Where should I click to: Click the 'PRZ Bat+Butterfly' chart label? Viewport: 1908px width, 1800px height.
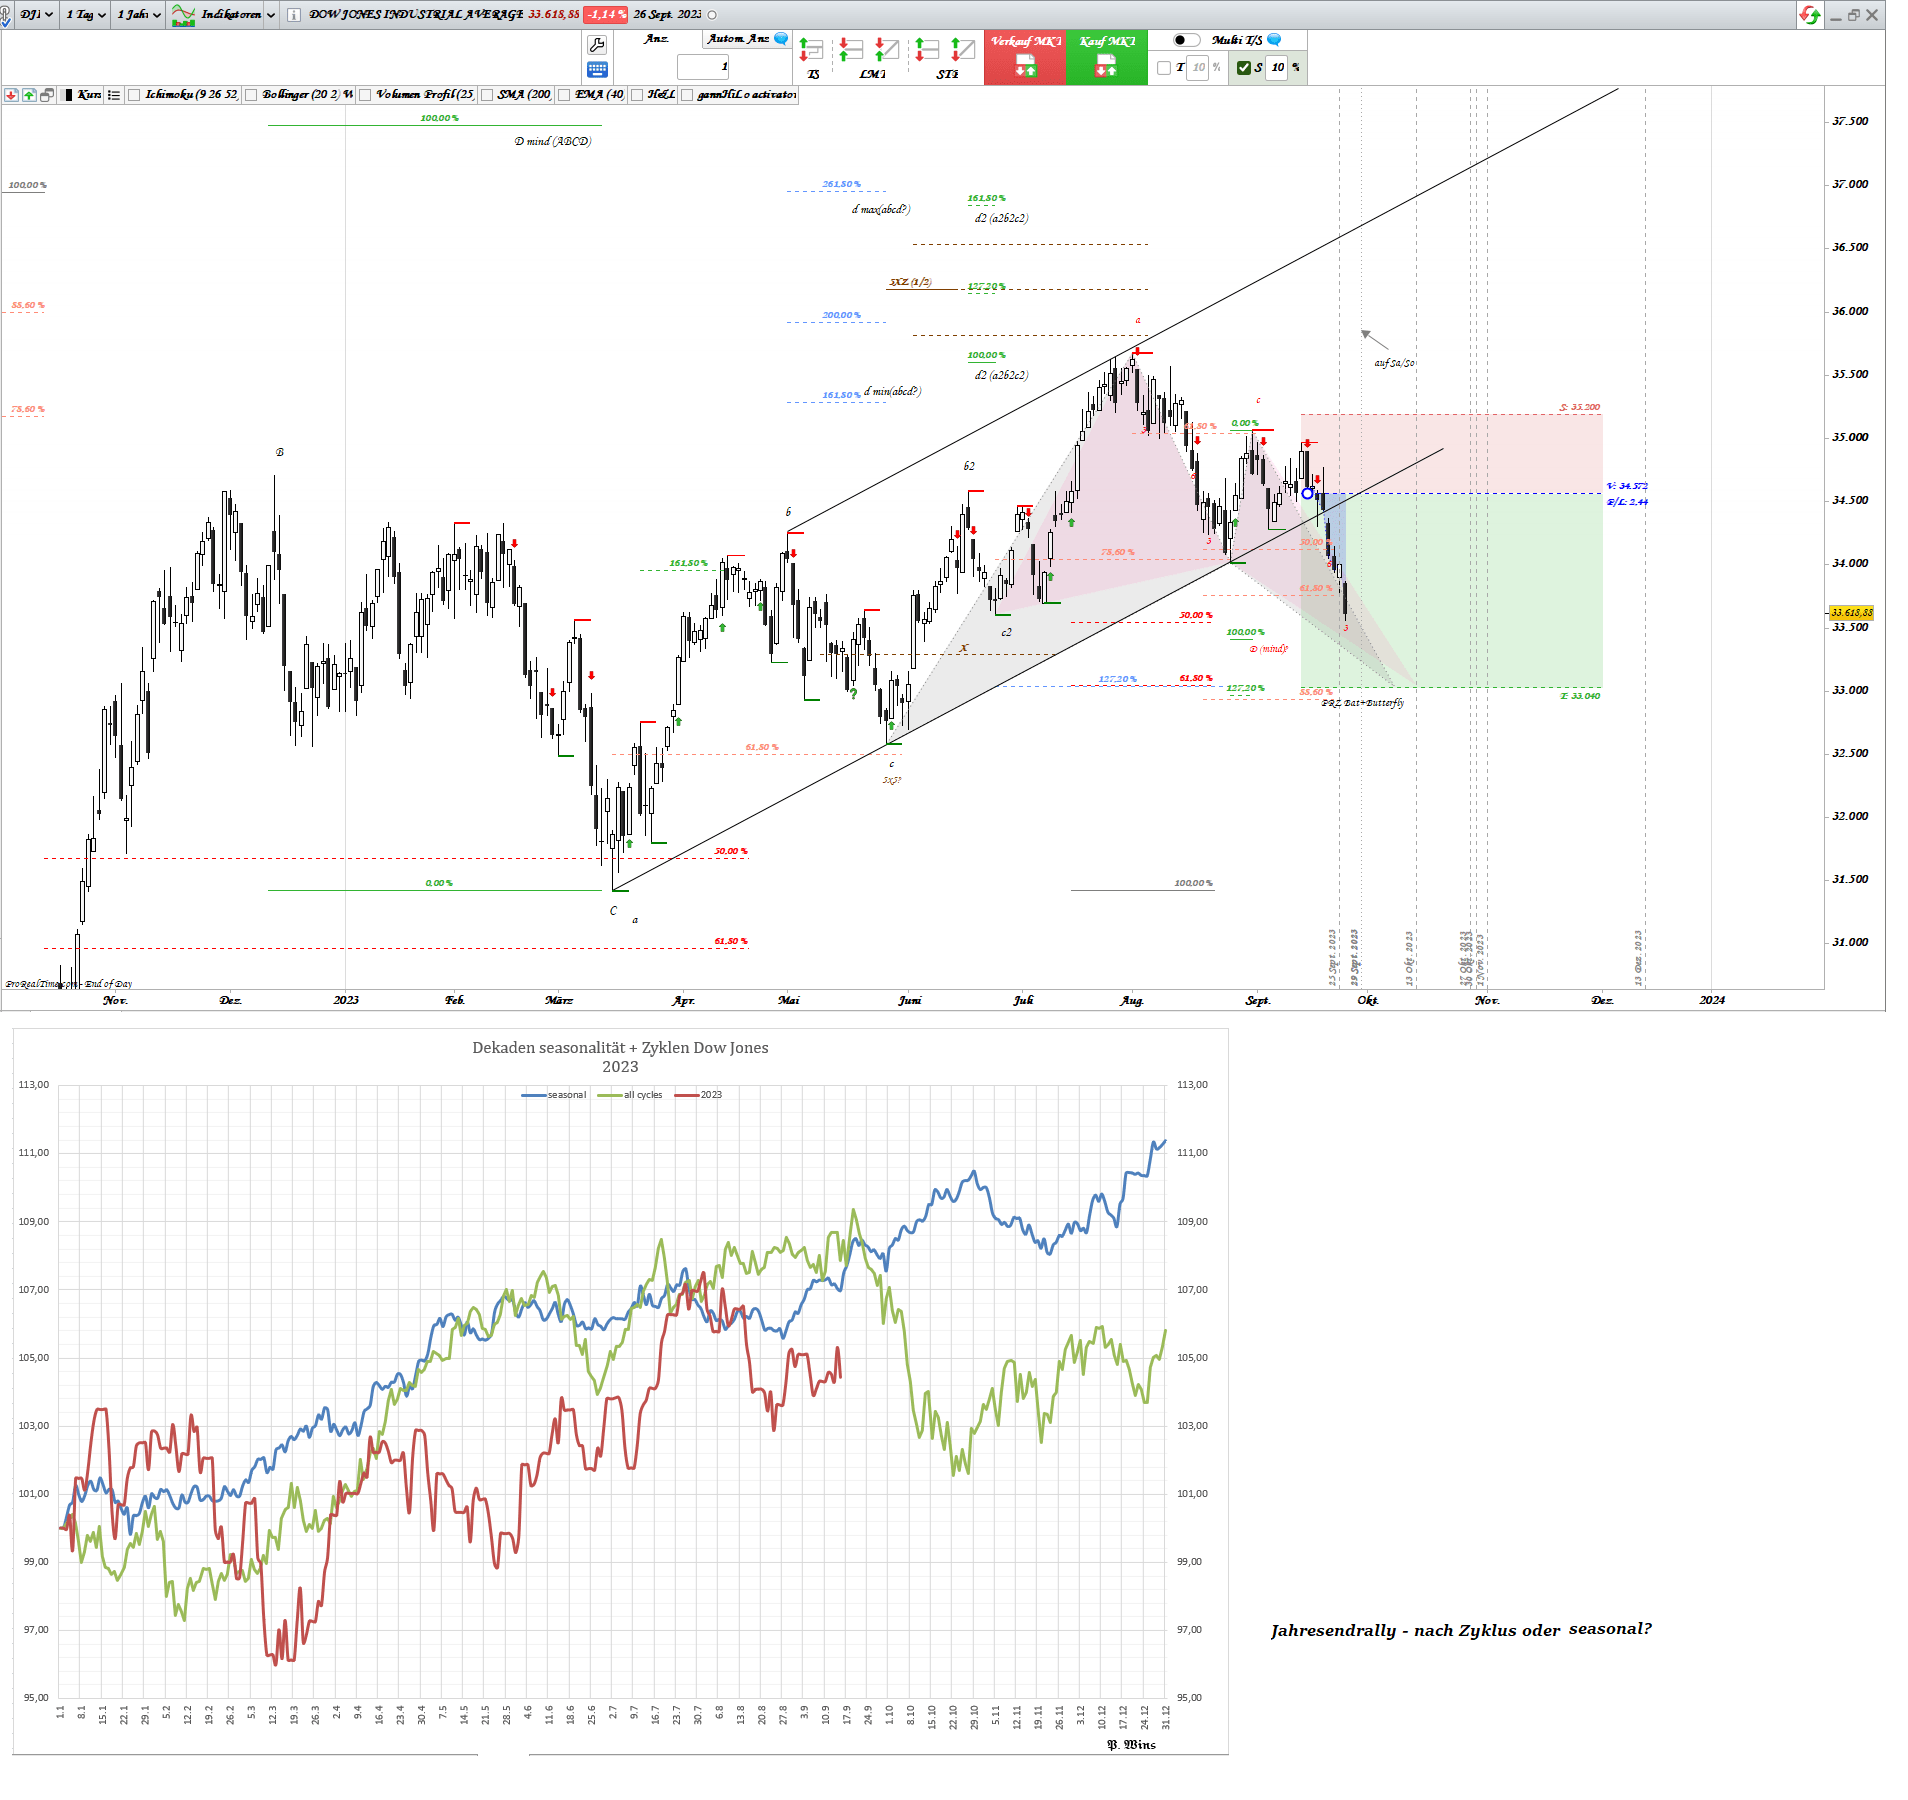1362,703
